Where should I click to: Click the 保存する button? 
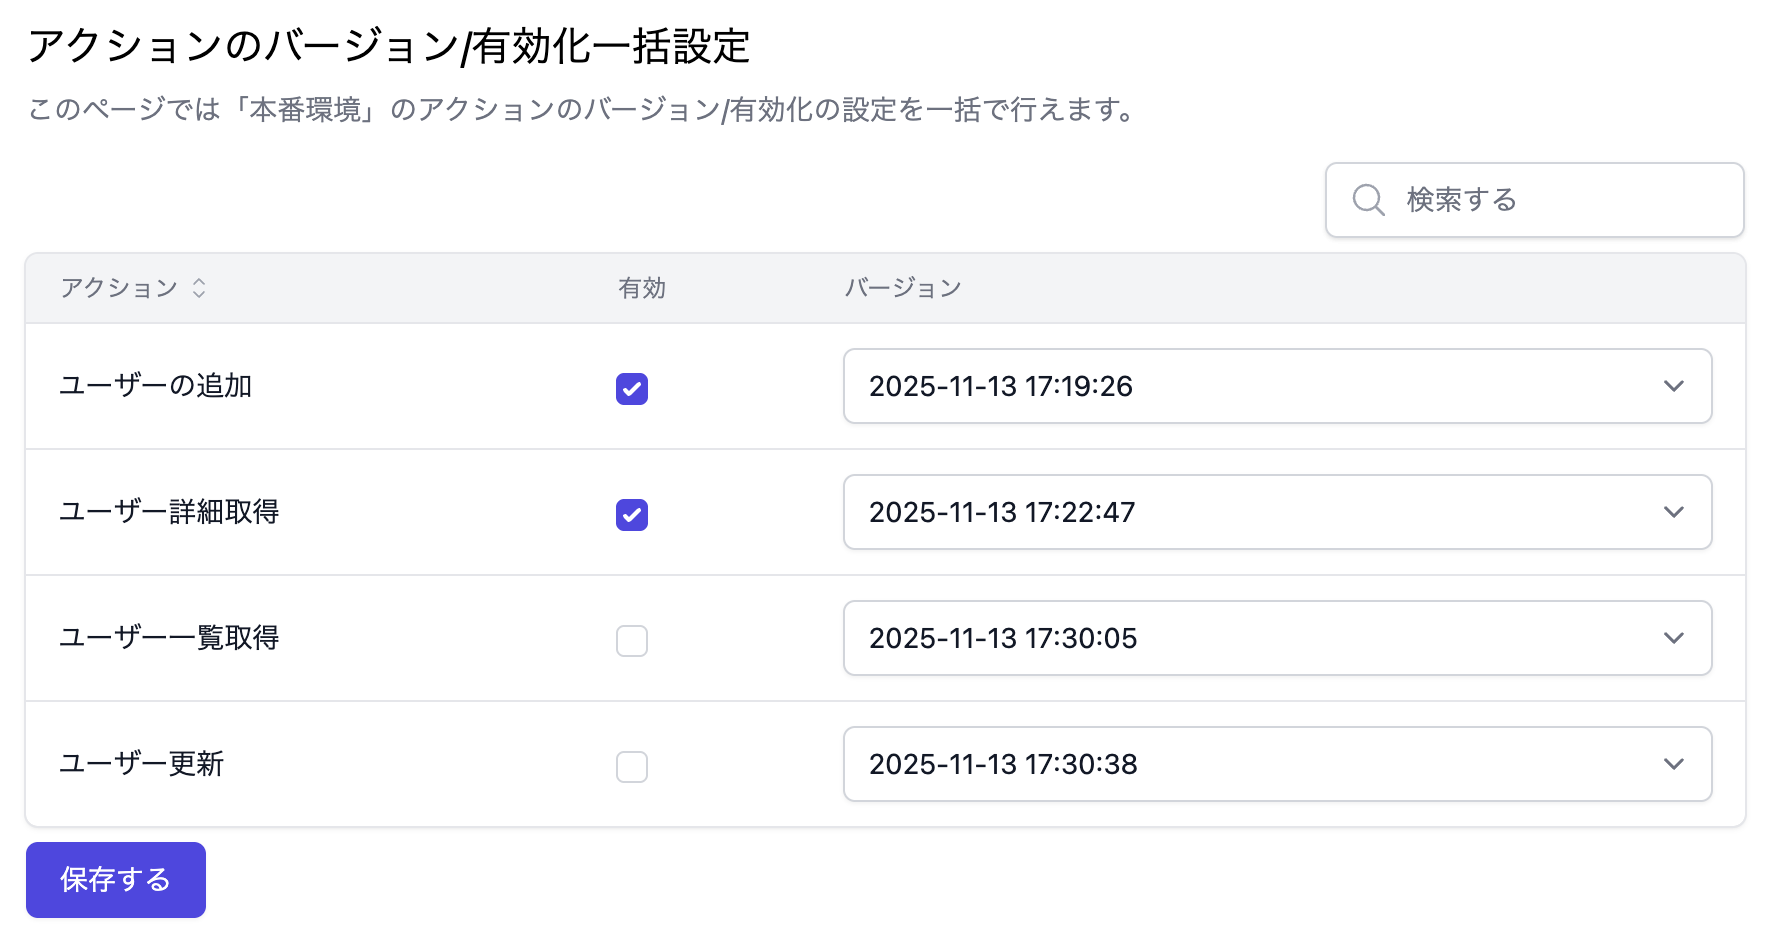115,879
